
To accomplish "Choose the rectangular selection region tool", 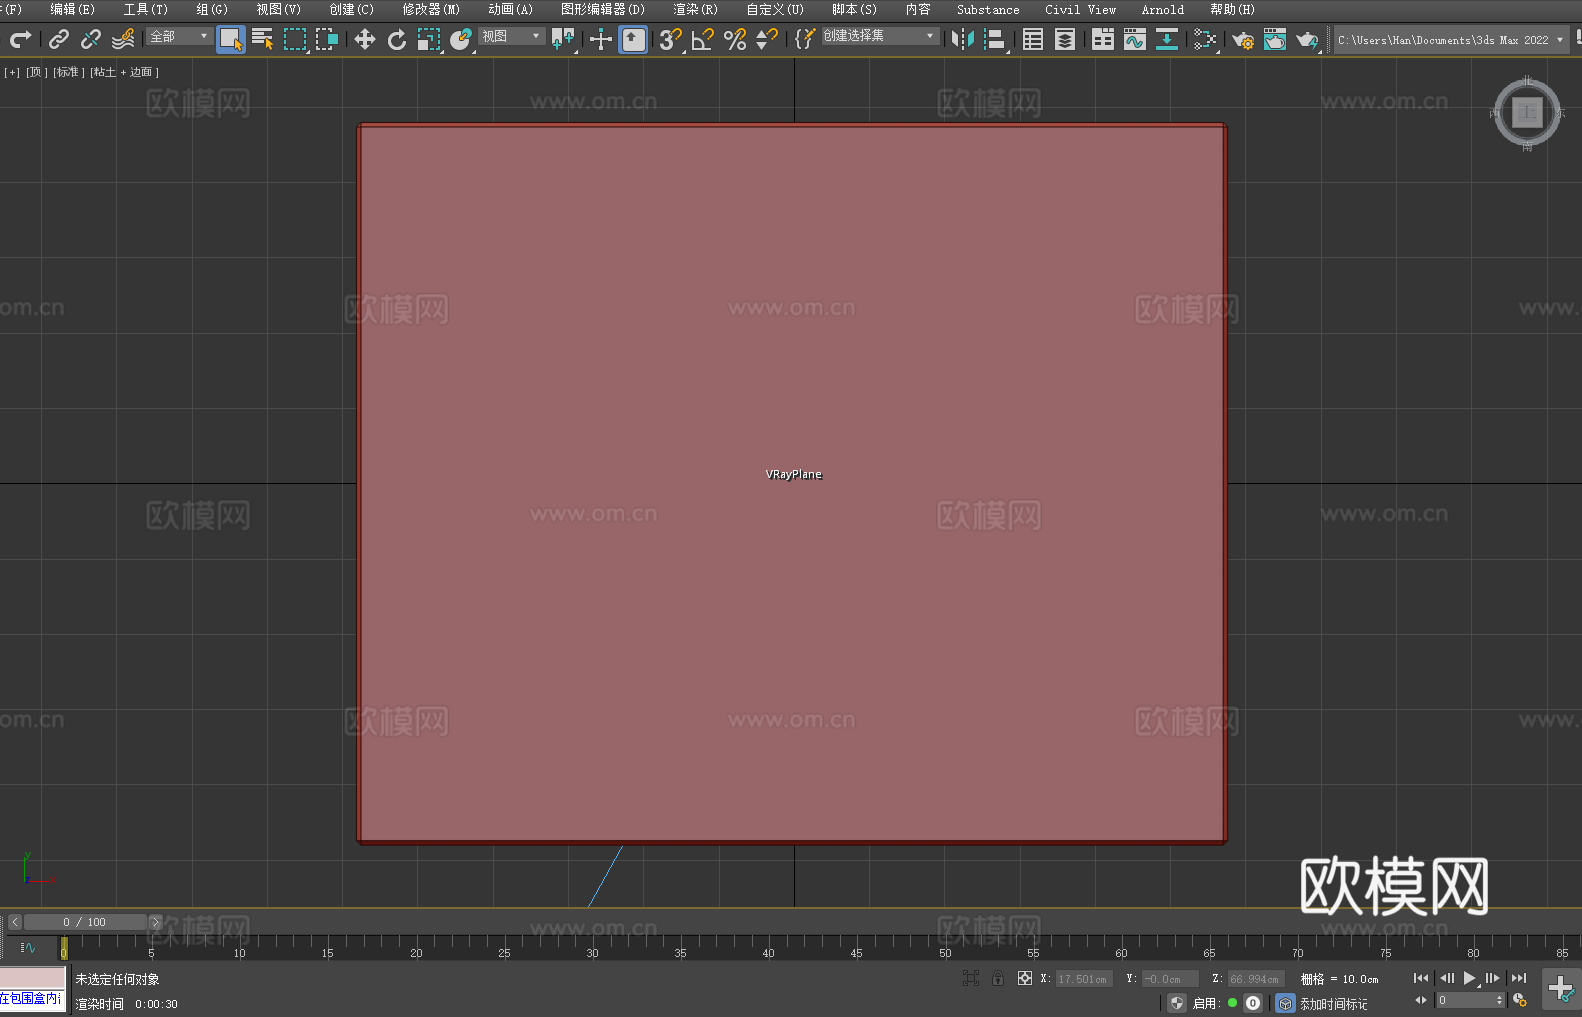I will tap(295, 39).
